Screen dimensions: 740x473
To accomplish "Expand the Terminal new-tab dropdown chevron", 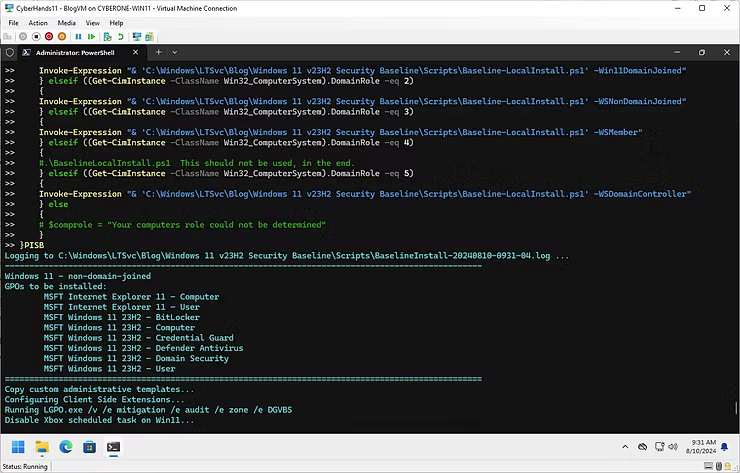I will (175, 52).
